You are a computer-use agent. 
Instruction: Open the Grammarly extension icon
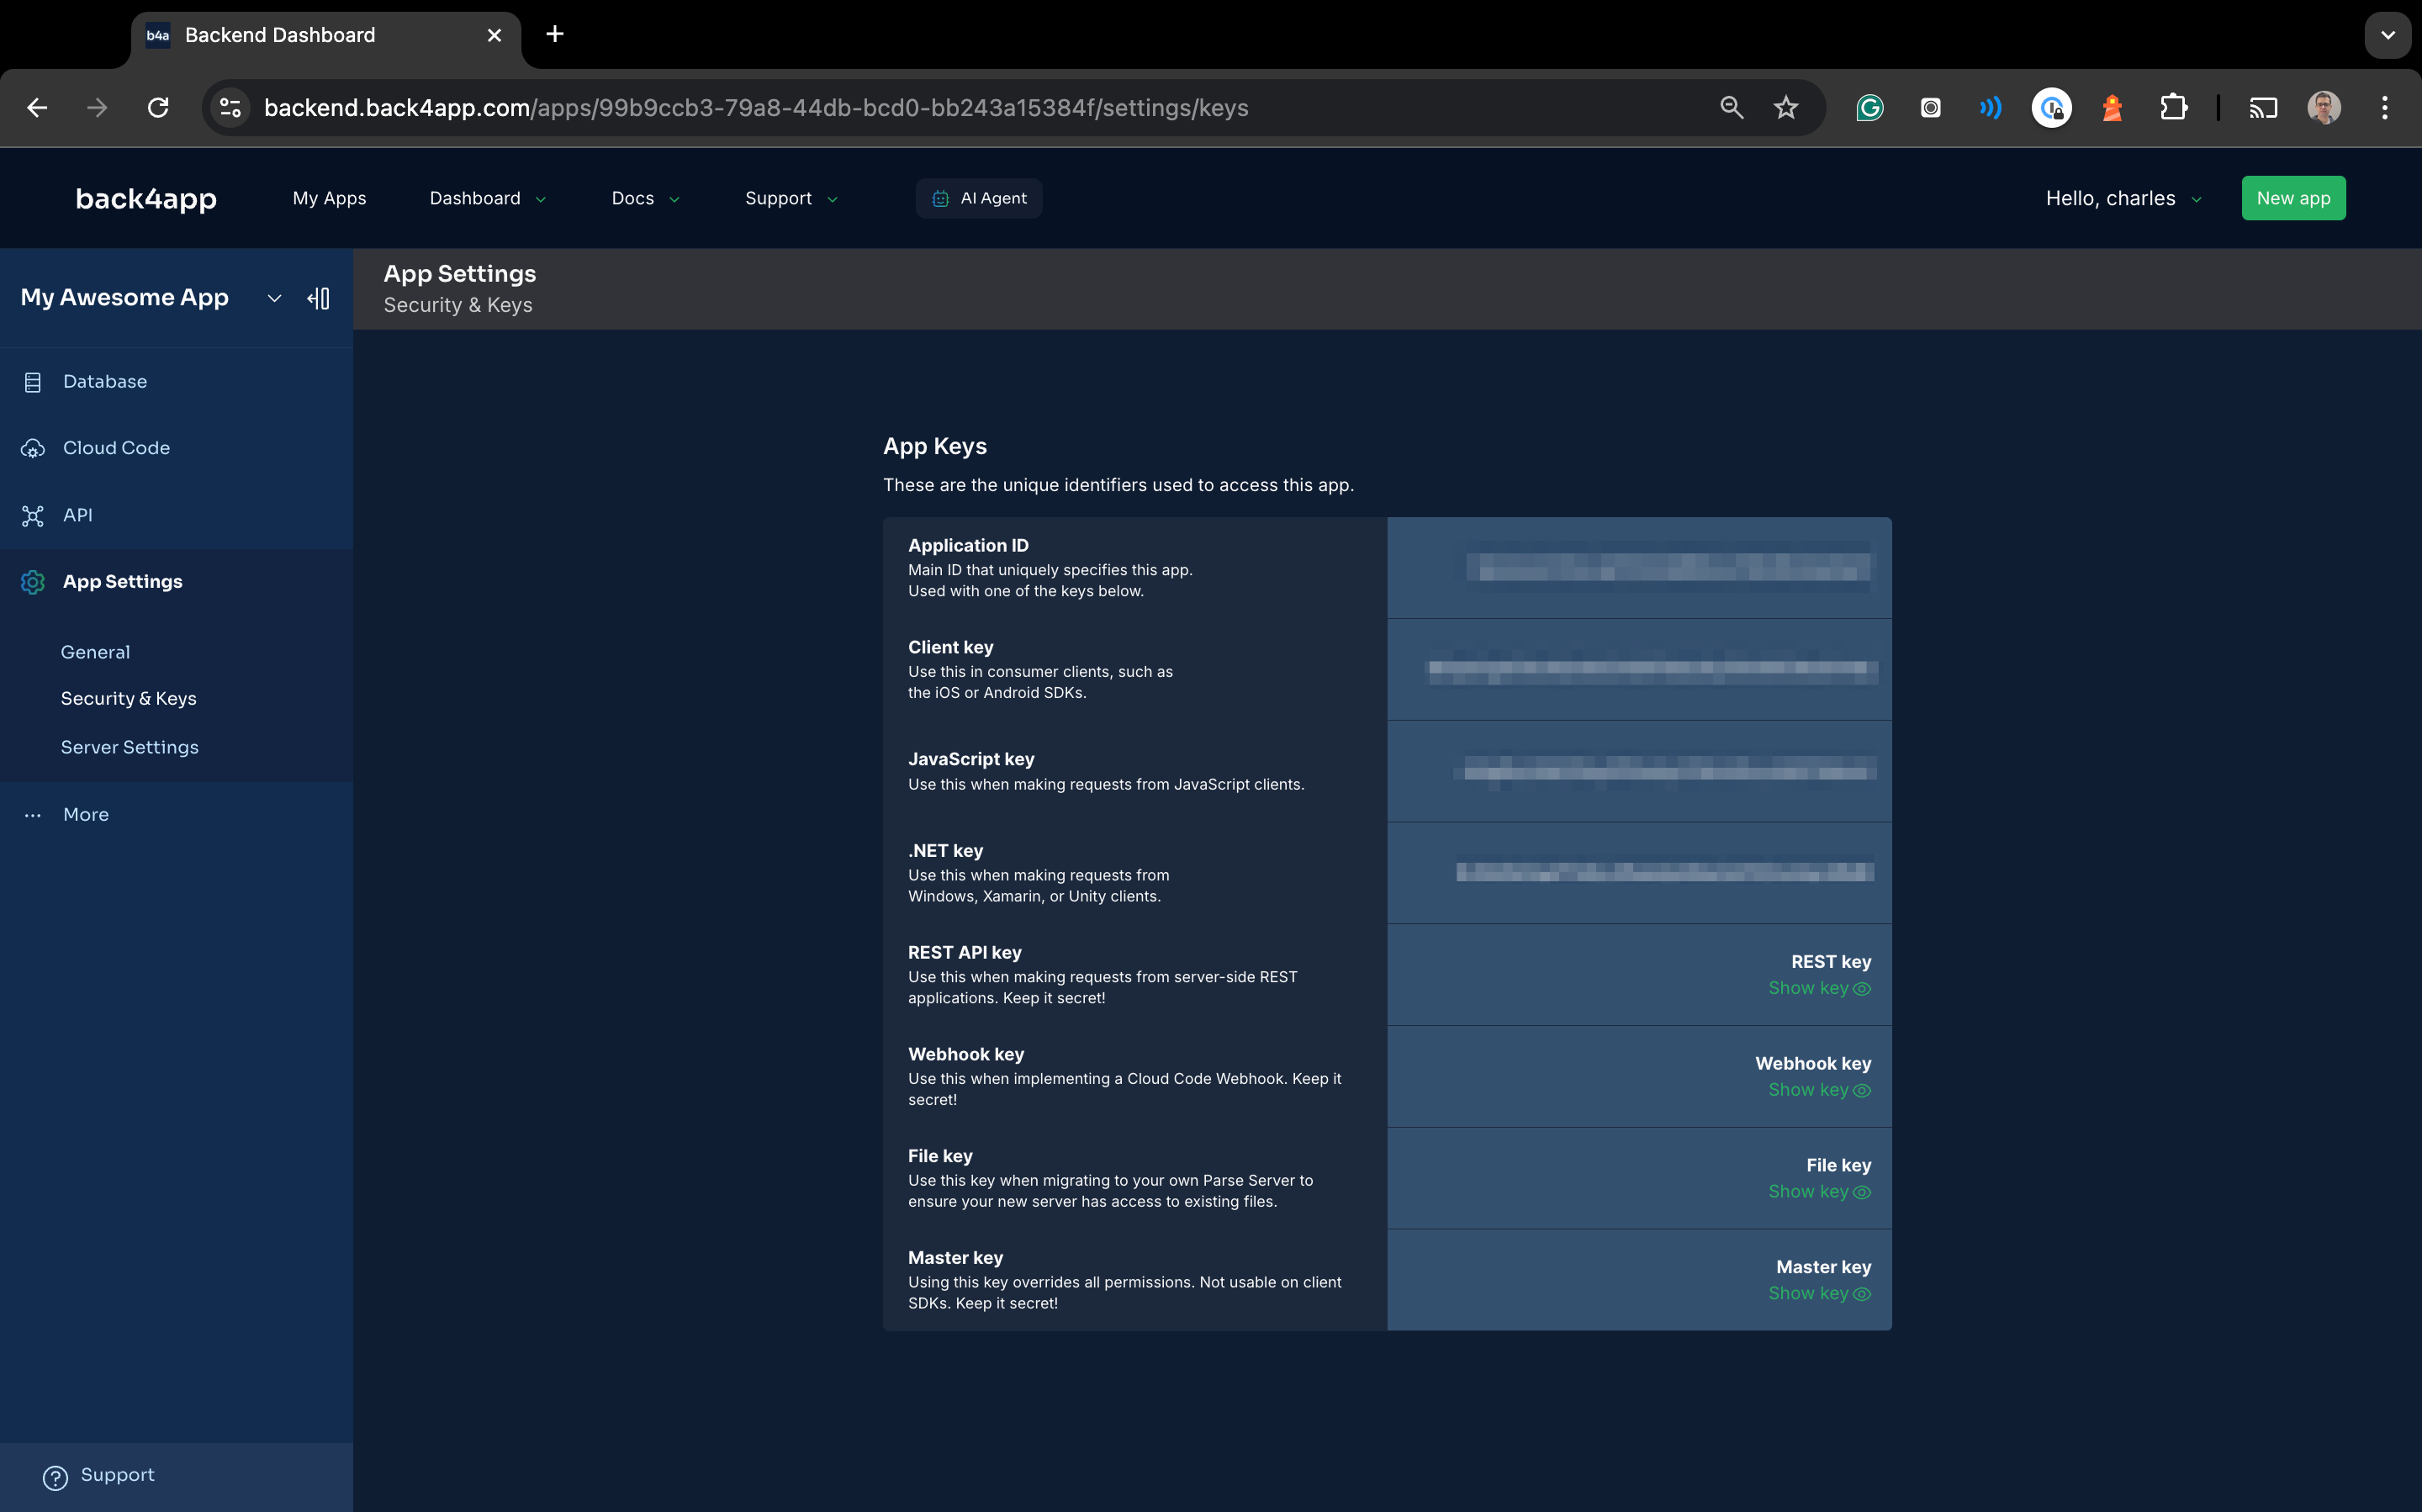pos(1869,108)
